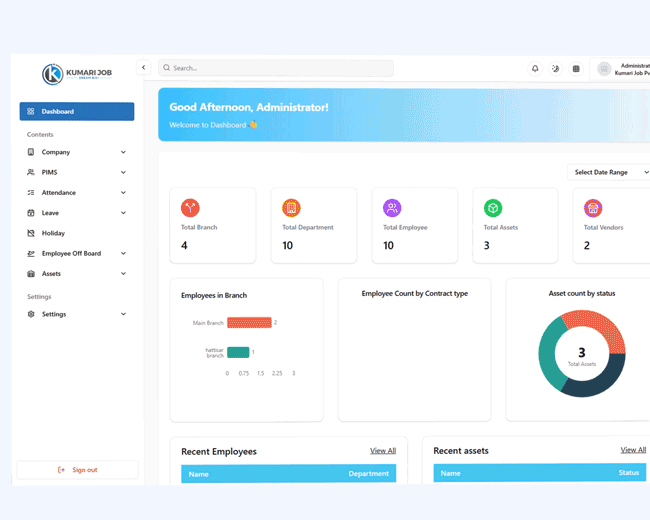Click the Total Vendors pink icon
Screen dimensions: 650x520
[593, 208]
